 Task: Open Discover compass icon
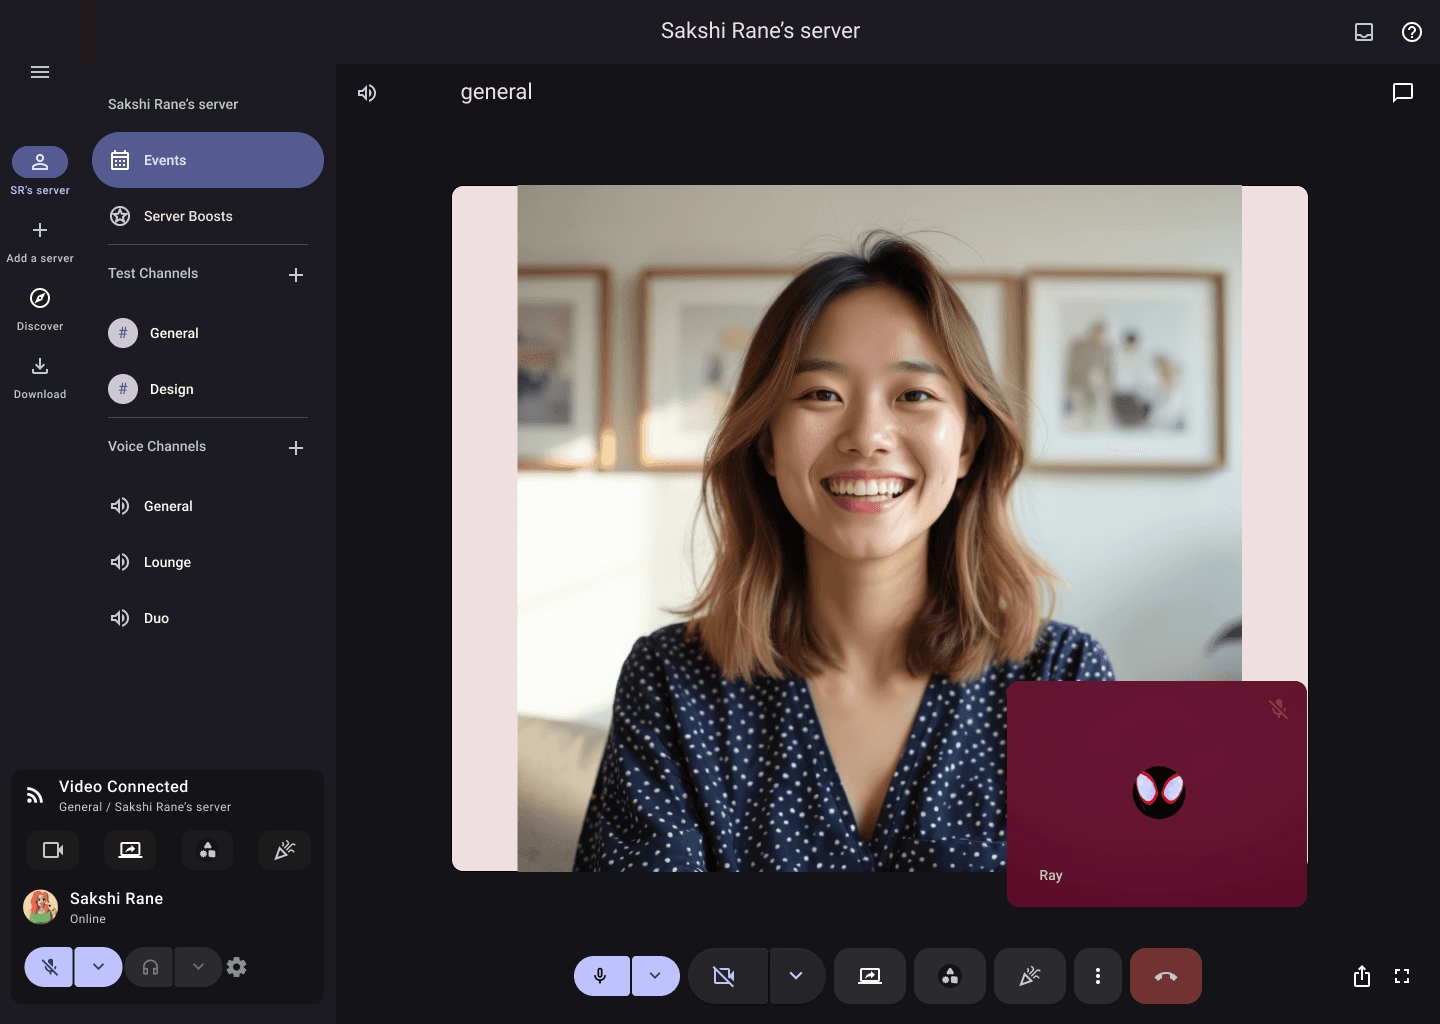pyautogui.click(x=40, y=298)
